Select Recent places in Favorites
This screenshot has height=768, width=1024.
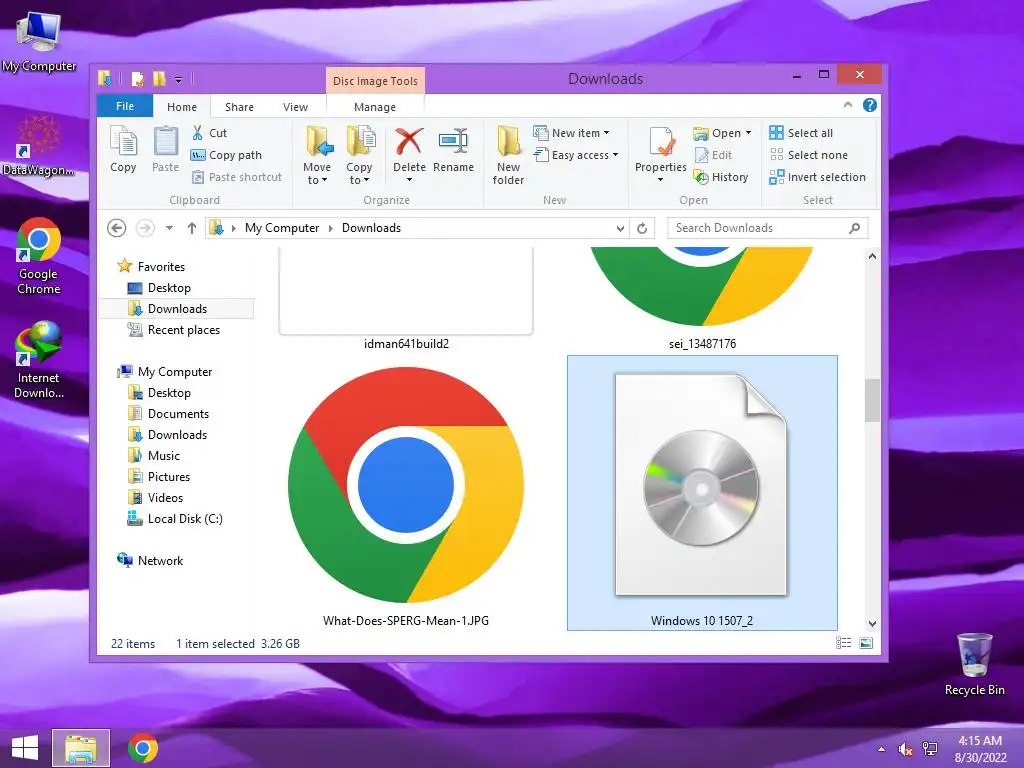(174, 330)
